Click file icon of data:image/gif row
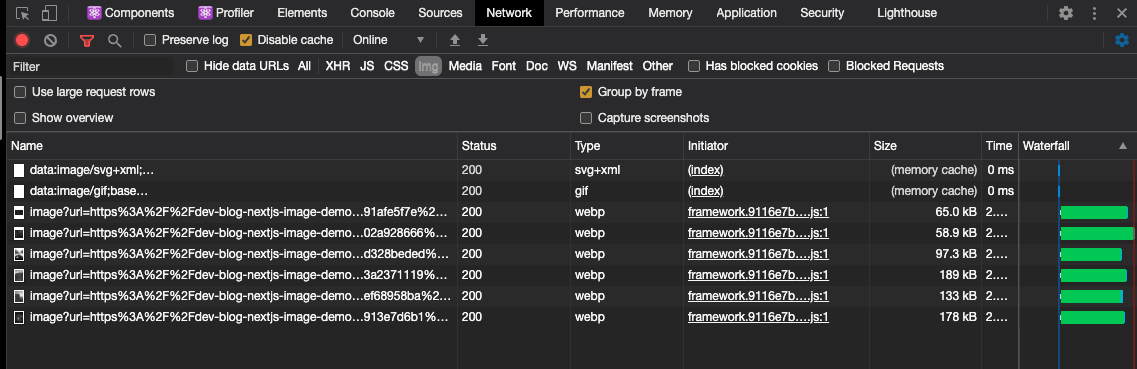 pyautogui.click(x=20, y=191)
